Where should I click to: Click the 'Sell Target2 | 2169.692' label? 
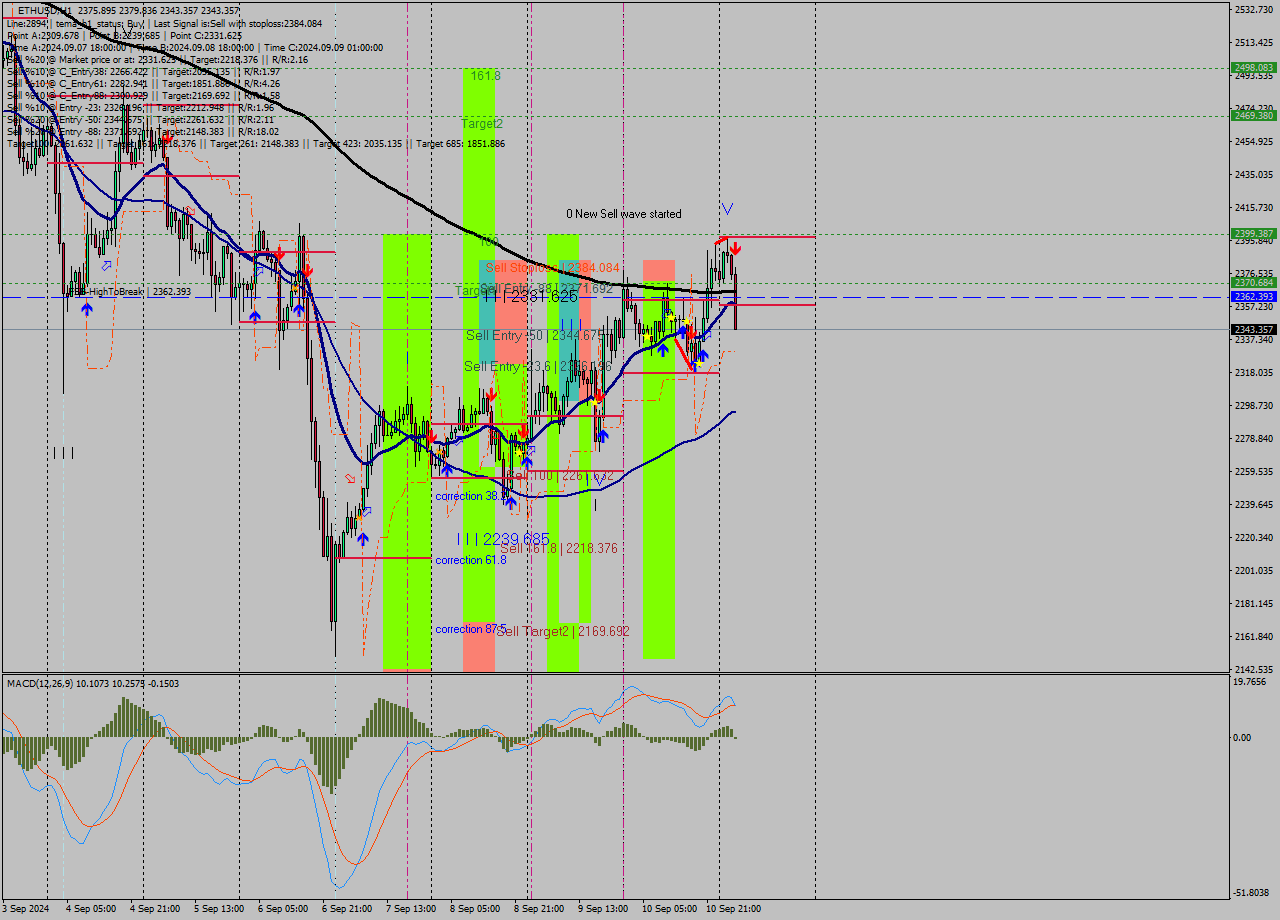[x=563, y=631]
